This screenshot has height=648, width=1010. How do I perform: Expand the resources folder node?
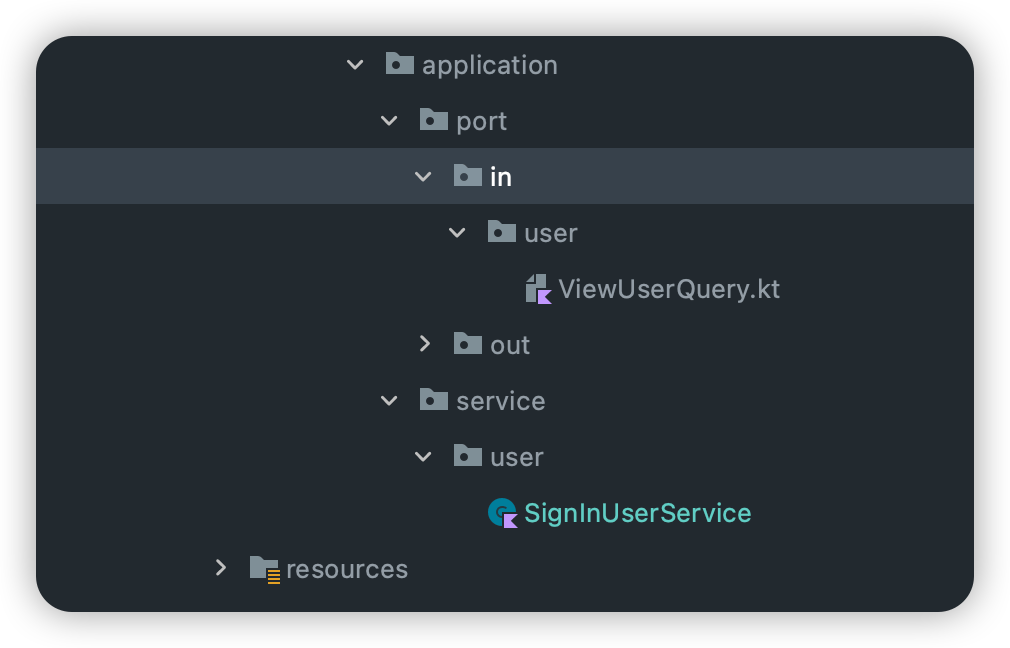[221, 568]
